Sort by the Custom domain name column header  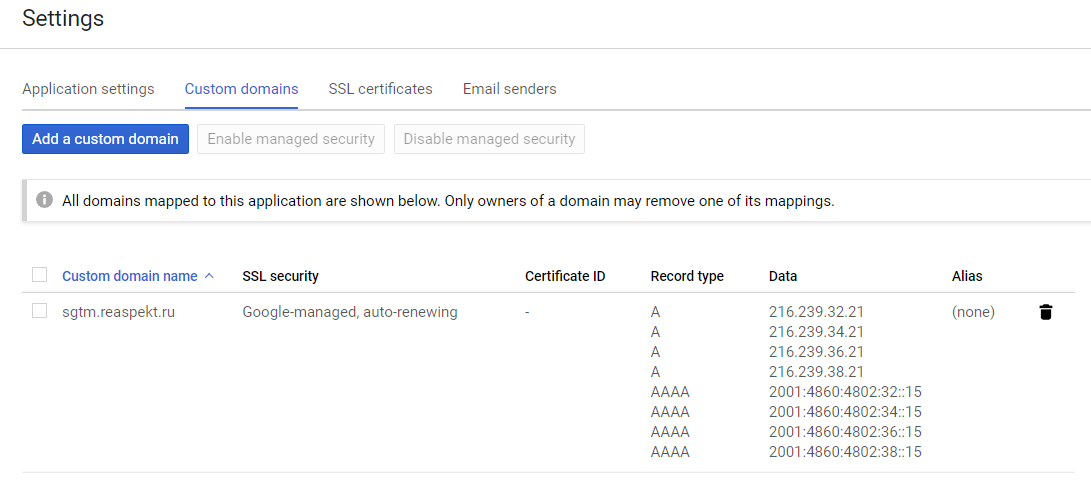130,276
